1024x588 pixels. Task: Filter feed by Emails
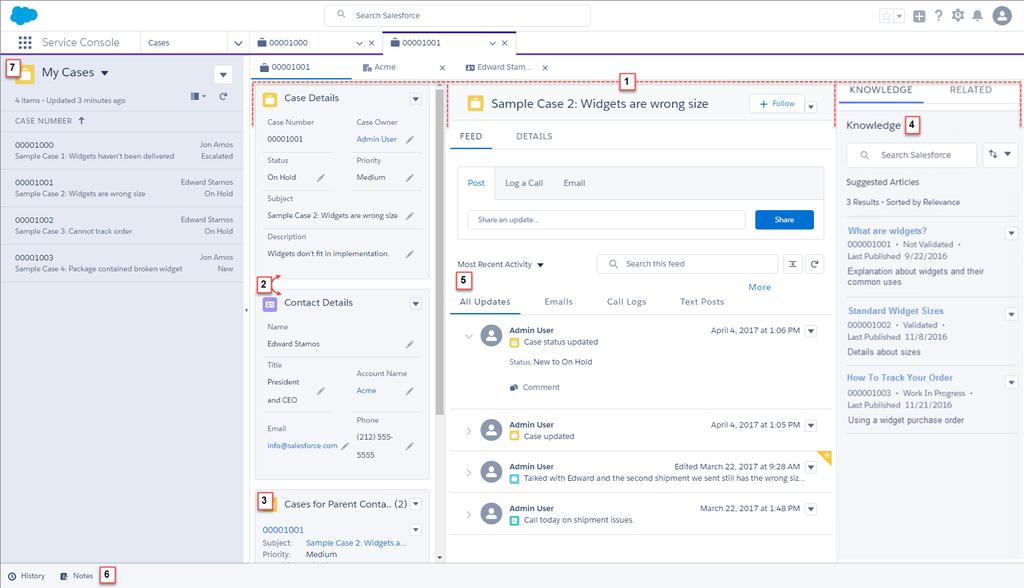(x=558, y=302)
